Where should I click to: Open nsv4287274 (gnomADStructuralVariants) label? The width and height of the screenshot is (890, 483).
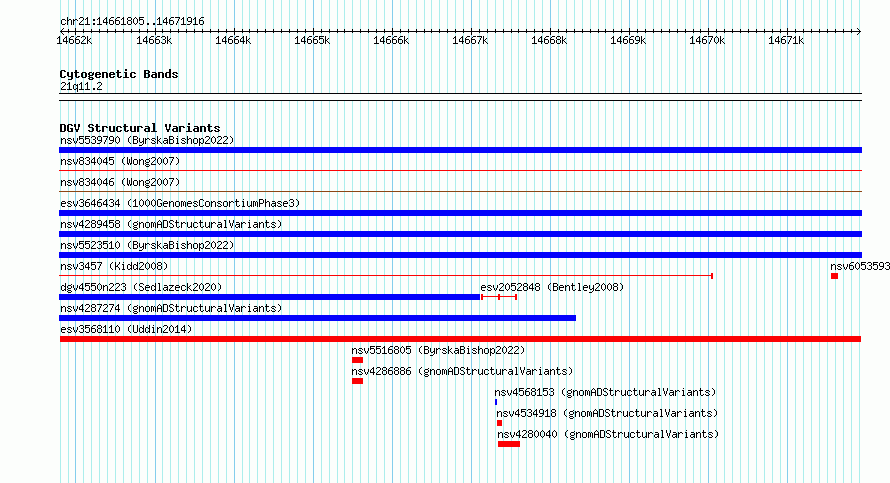pyautogui.click(x=171, y=308)
